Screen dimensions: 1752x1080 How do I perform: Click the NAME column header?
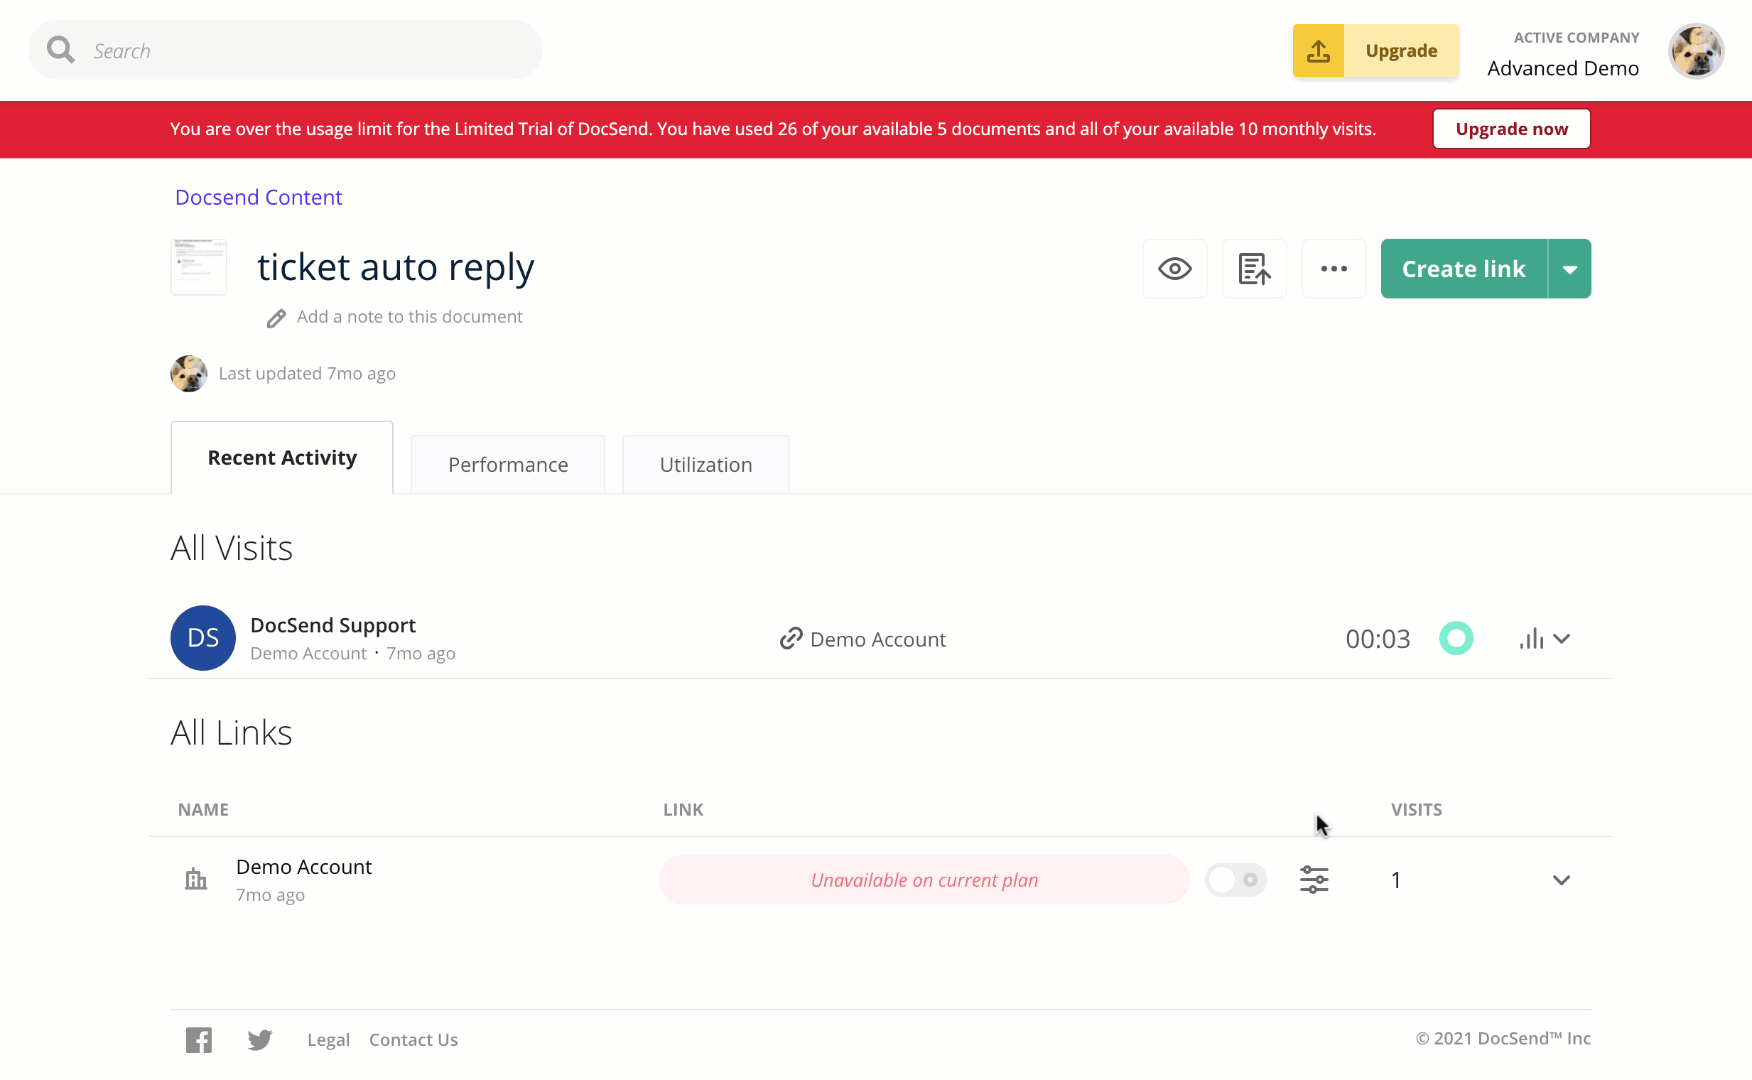[203, 810]
